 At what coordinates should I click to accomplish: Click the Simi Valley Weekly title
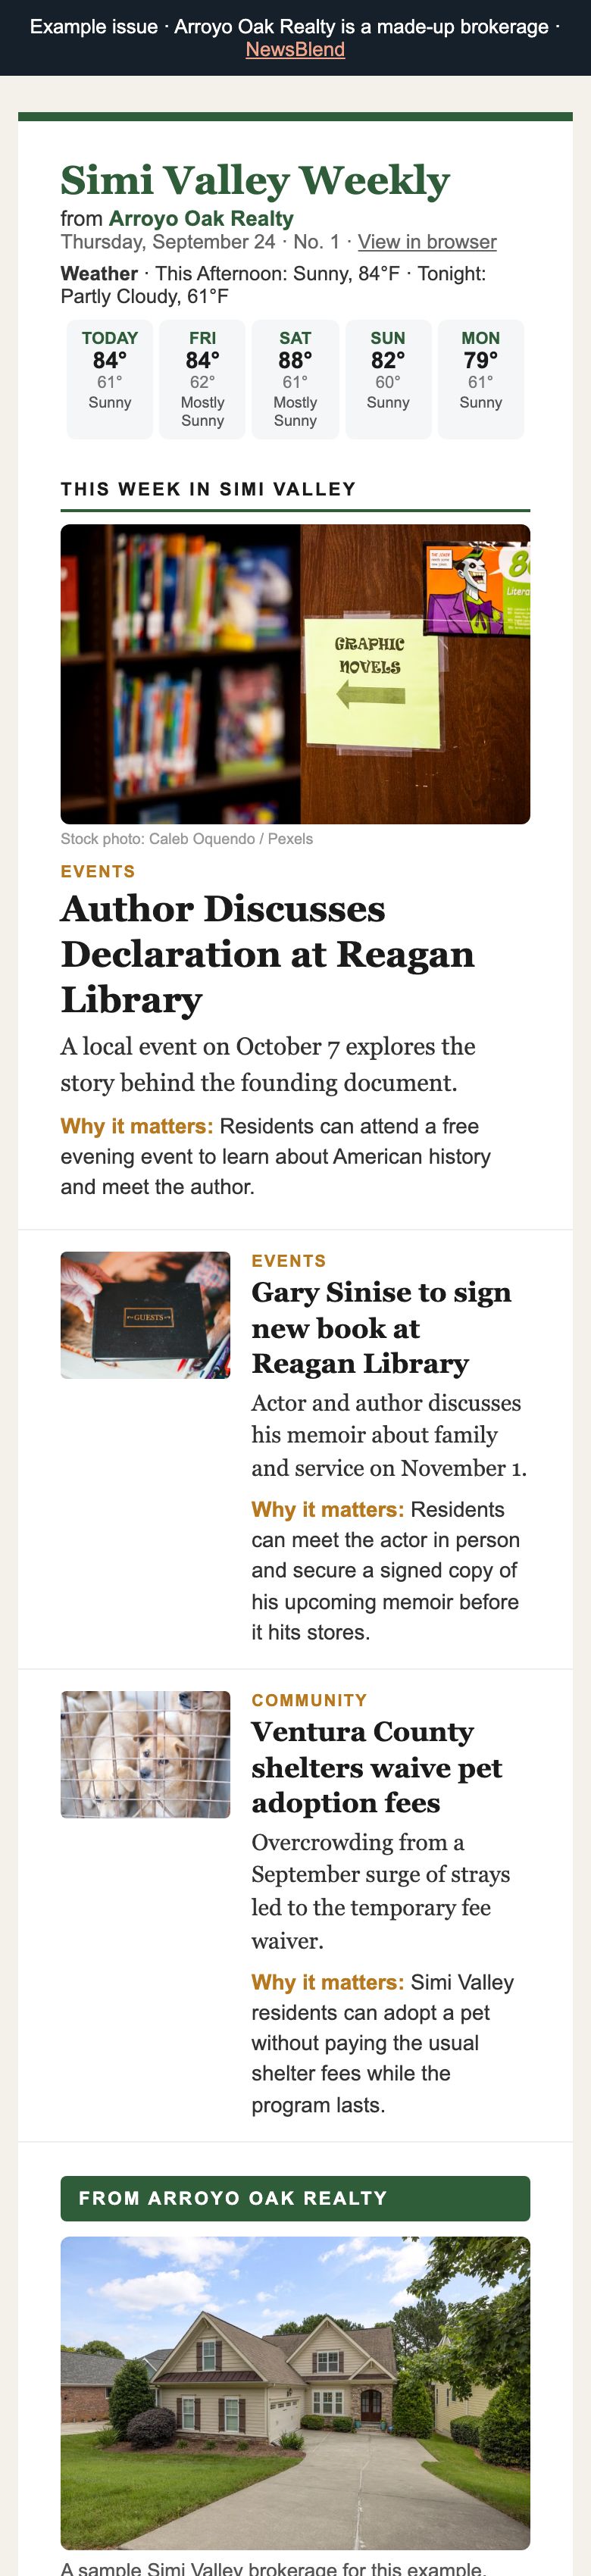pyautogui.click(x=255, y=180)
